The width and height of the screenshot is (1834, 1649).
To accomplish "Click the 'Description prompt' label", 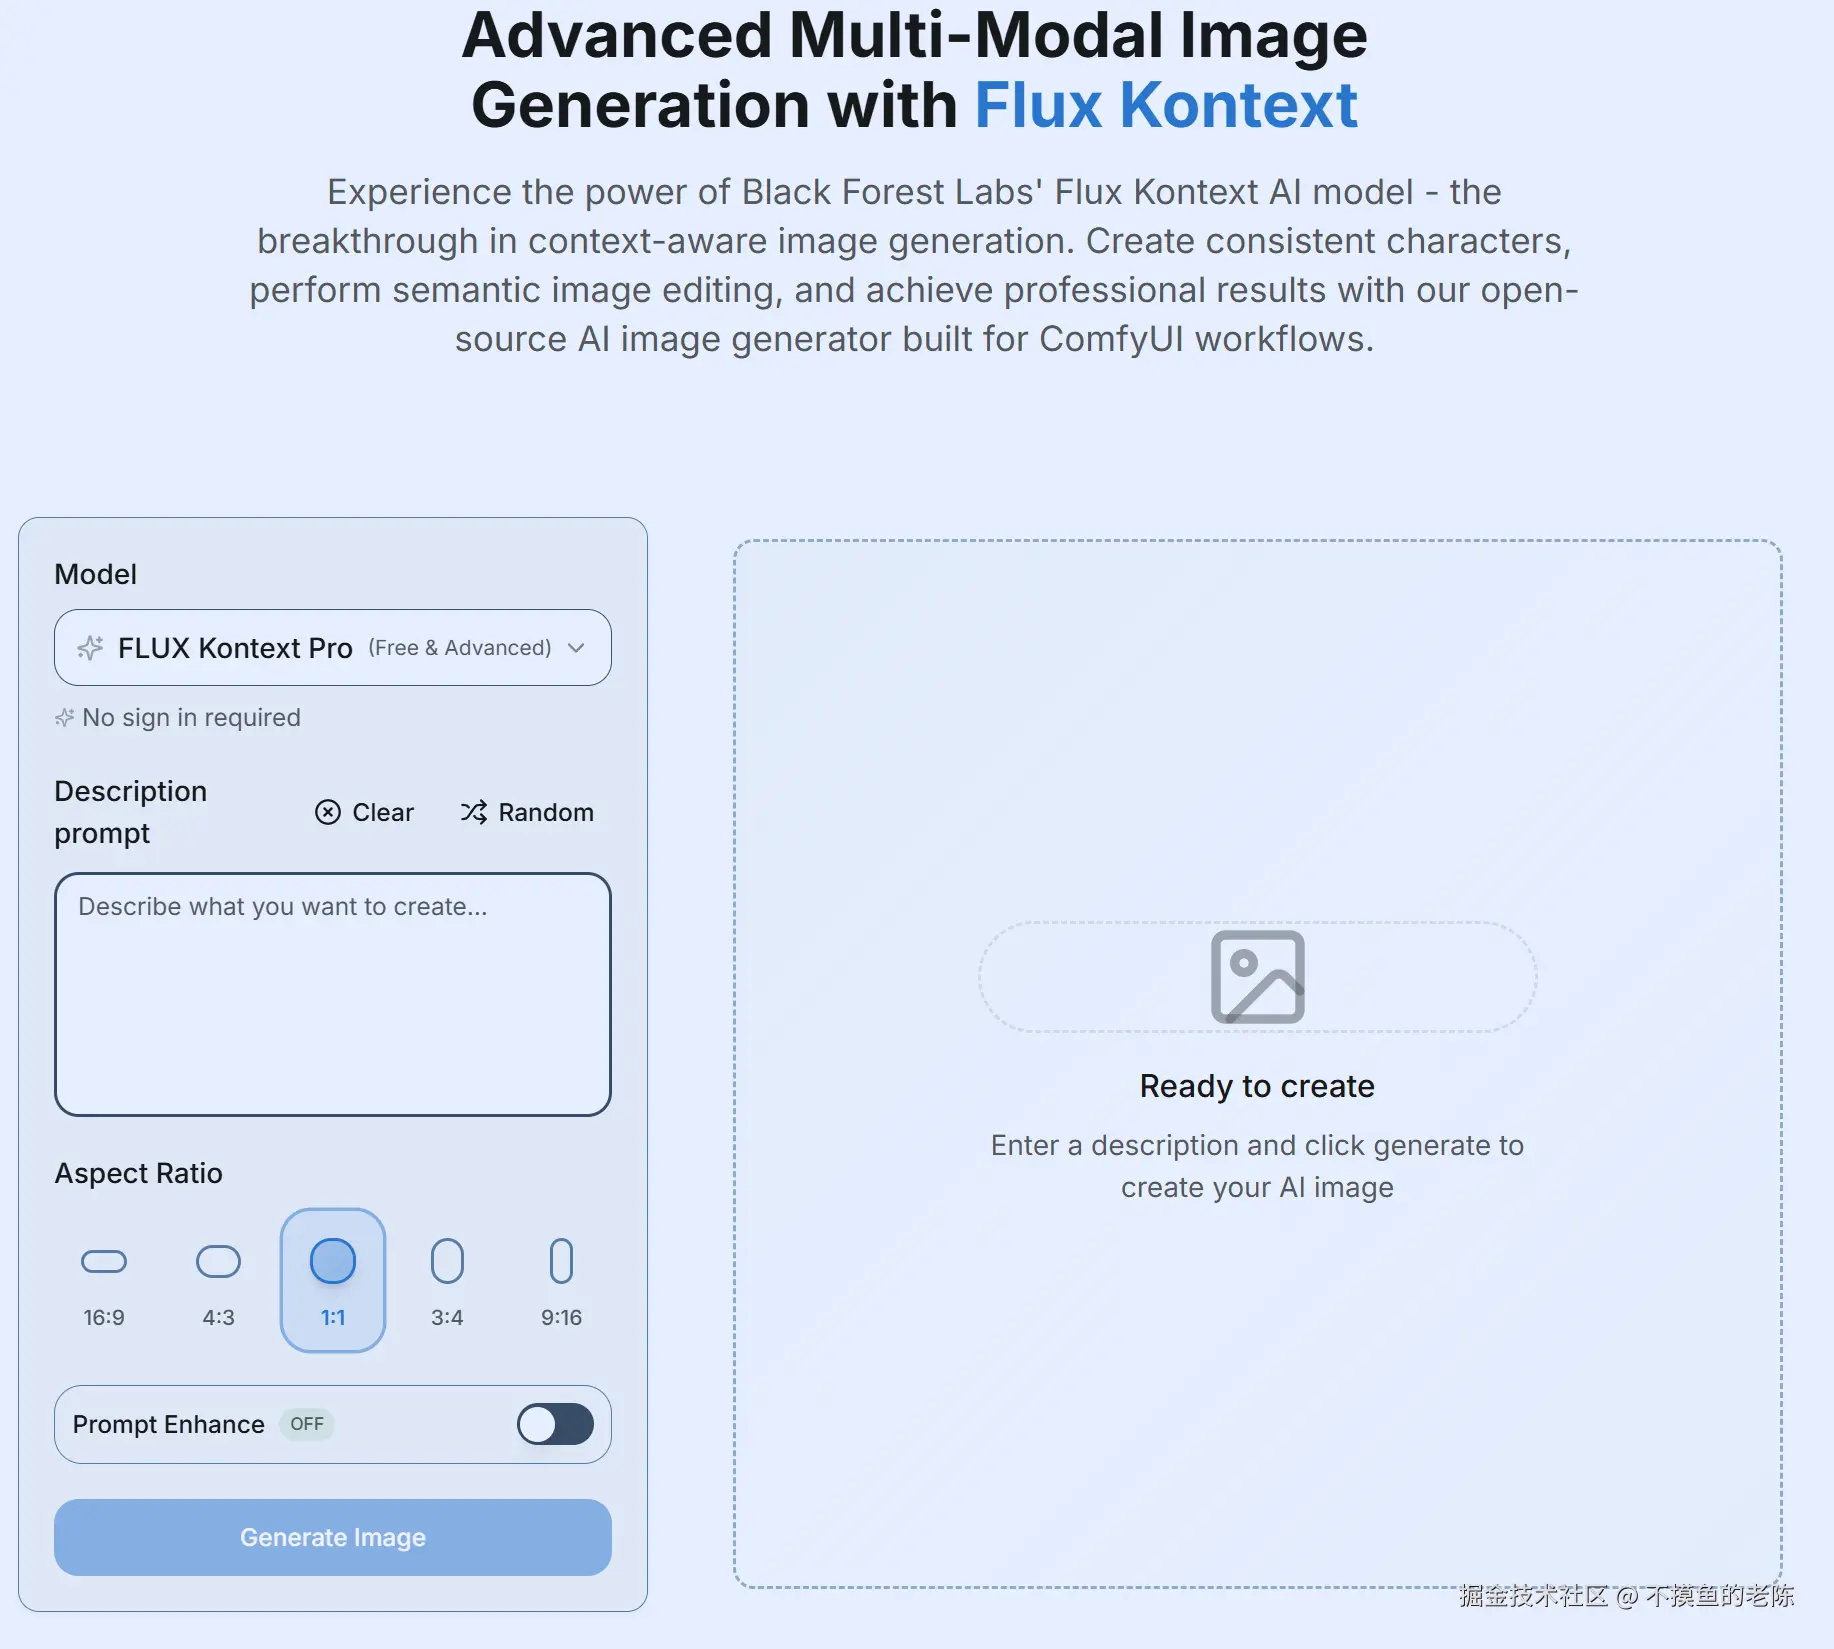I will [x=130, y=812].
